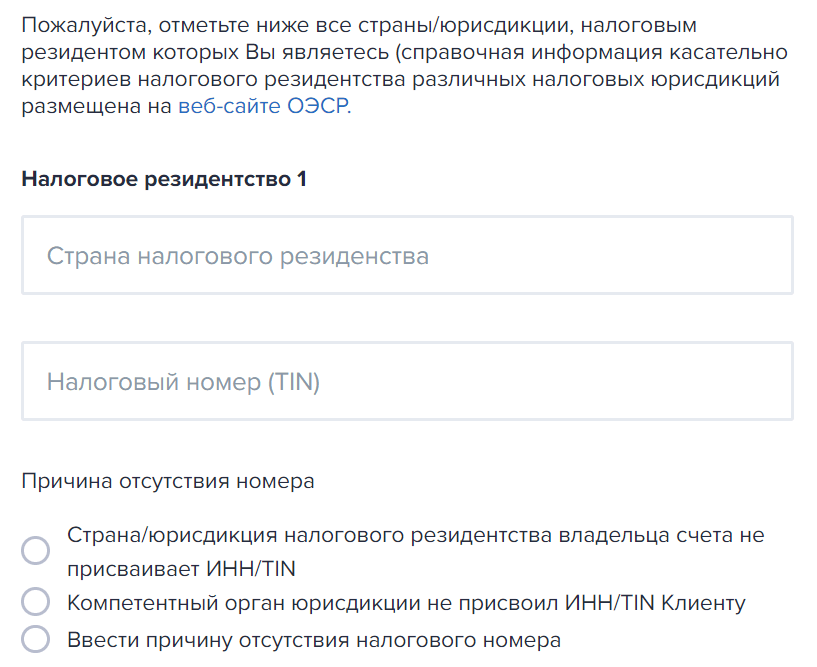Click placeholder text "Налоговый номер (TIN)"
The width and height of the screenshot is (817, 667).
[183, 382]
